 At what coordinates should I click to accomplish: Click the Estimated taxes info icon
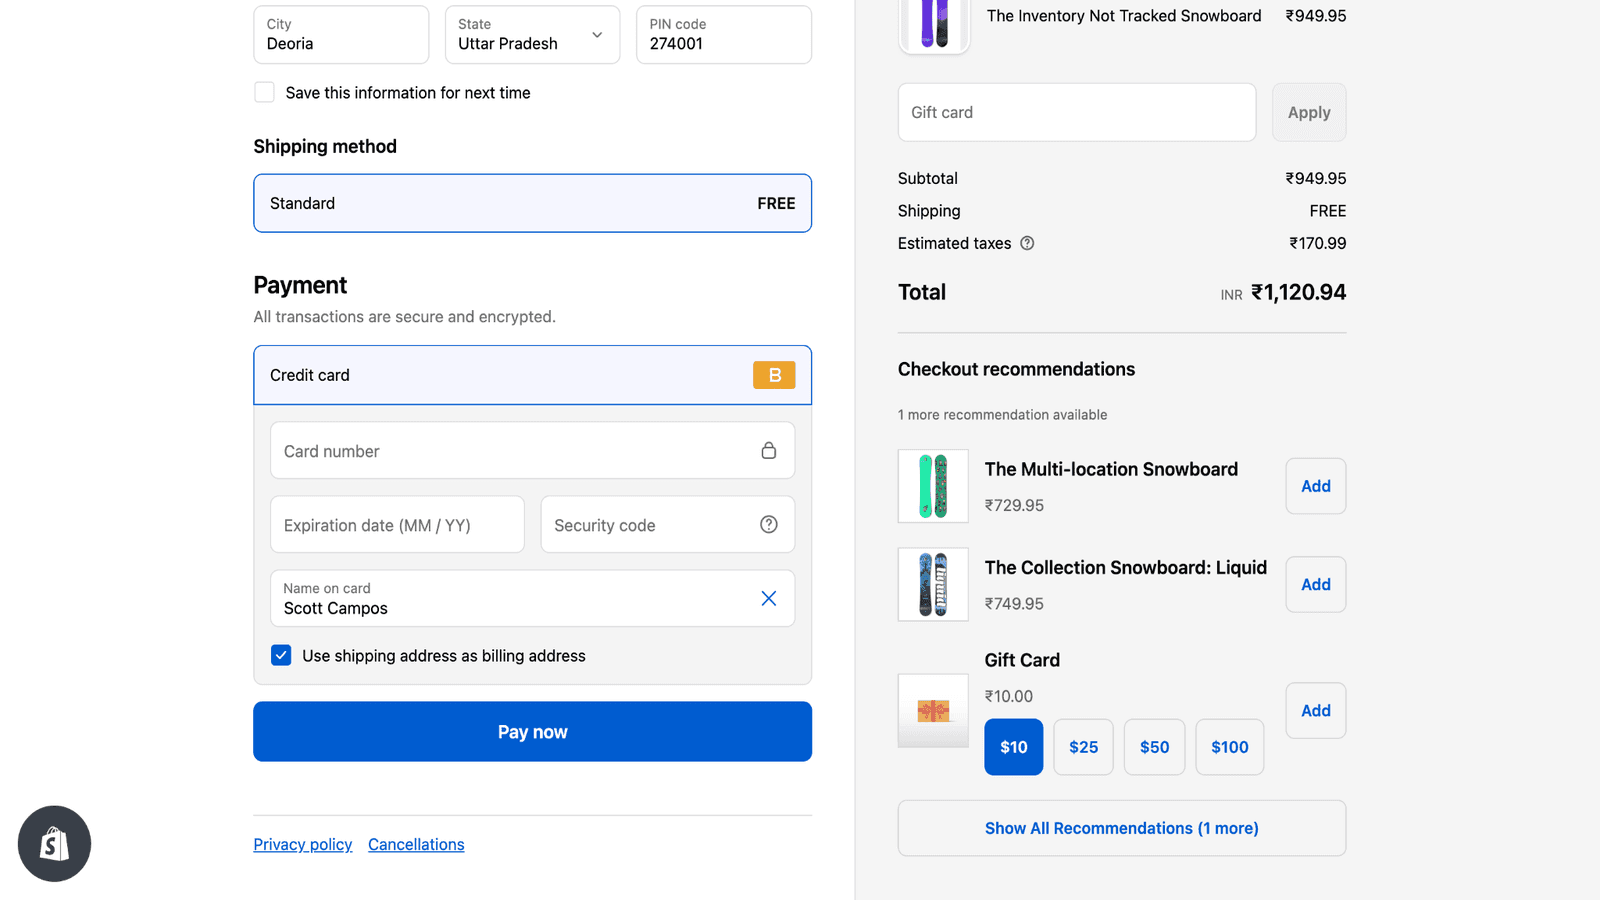pos(1027,243)
